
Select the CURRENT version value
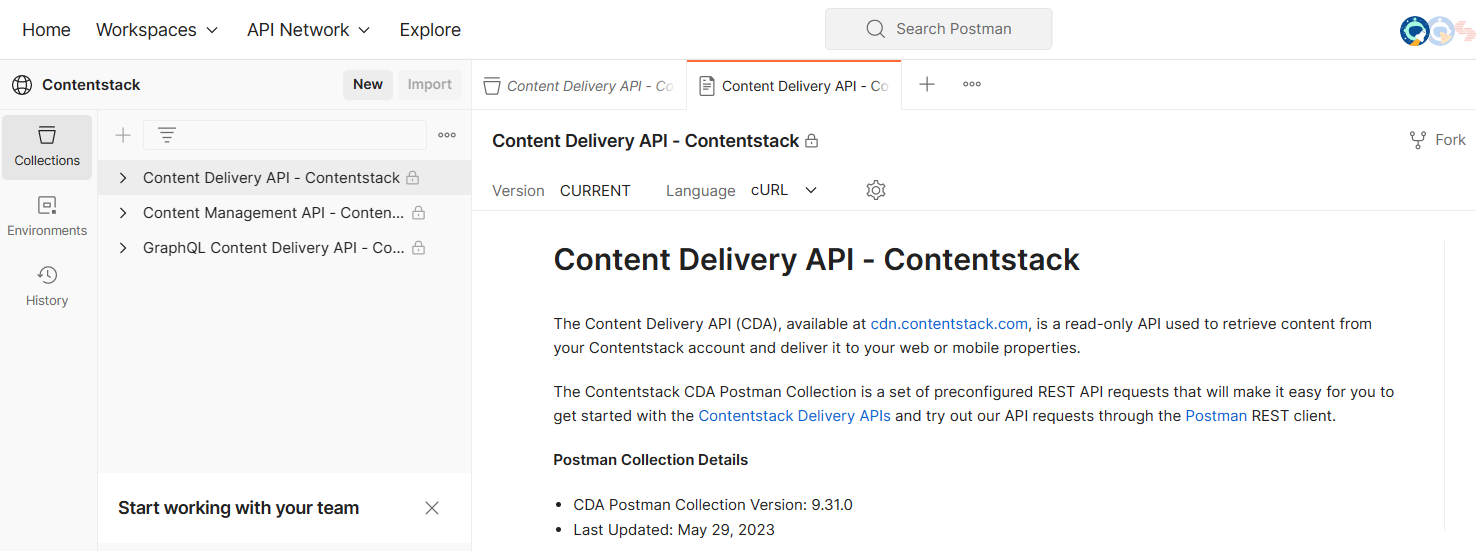(595, 190)
